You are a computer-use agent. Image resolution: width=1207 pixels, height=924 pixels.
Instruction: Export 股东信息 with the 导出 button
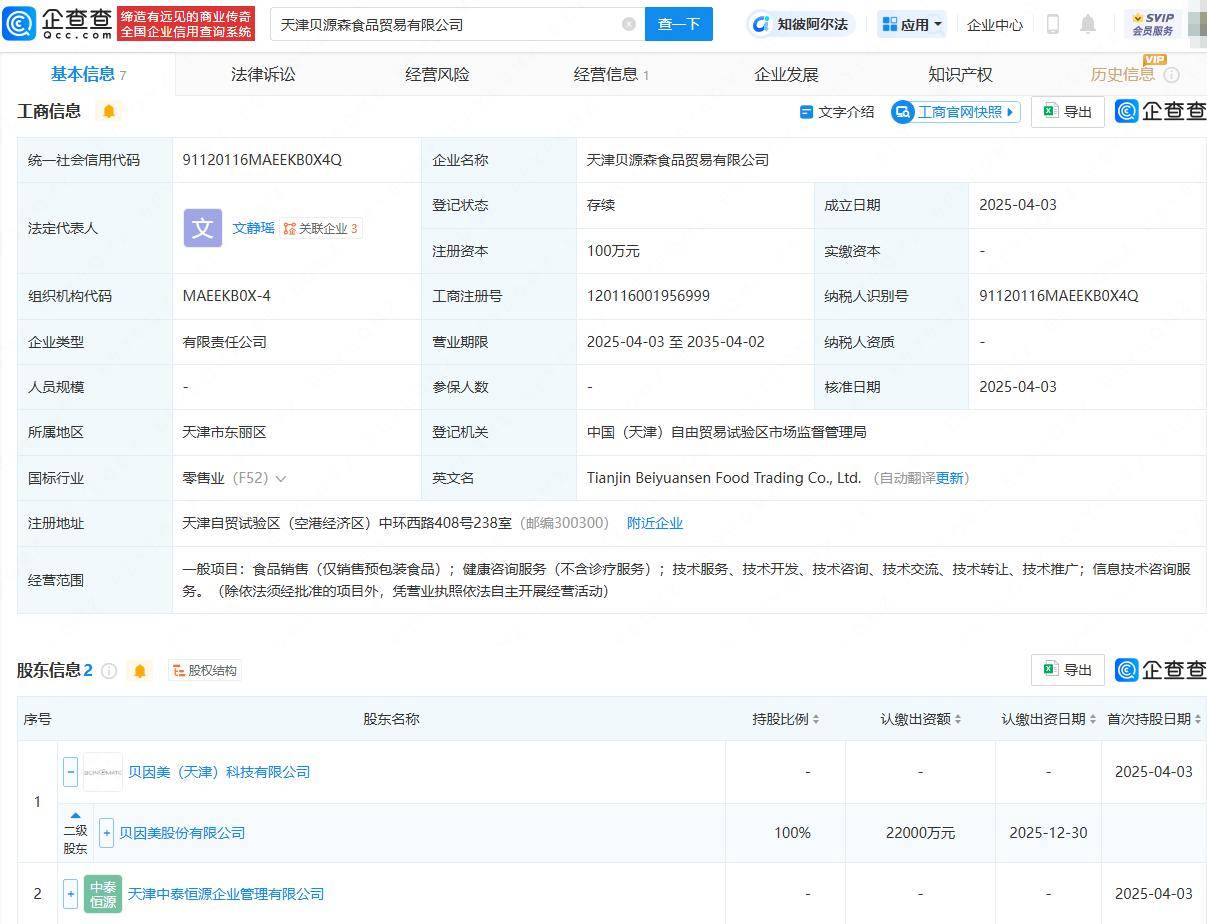(1068, 670)
